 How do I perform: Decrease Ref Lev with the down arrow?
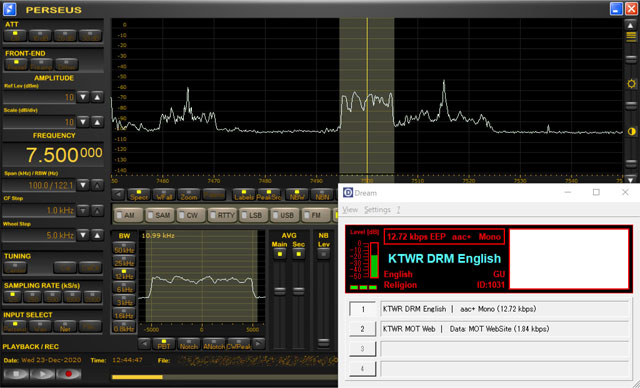coord(83,97)
